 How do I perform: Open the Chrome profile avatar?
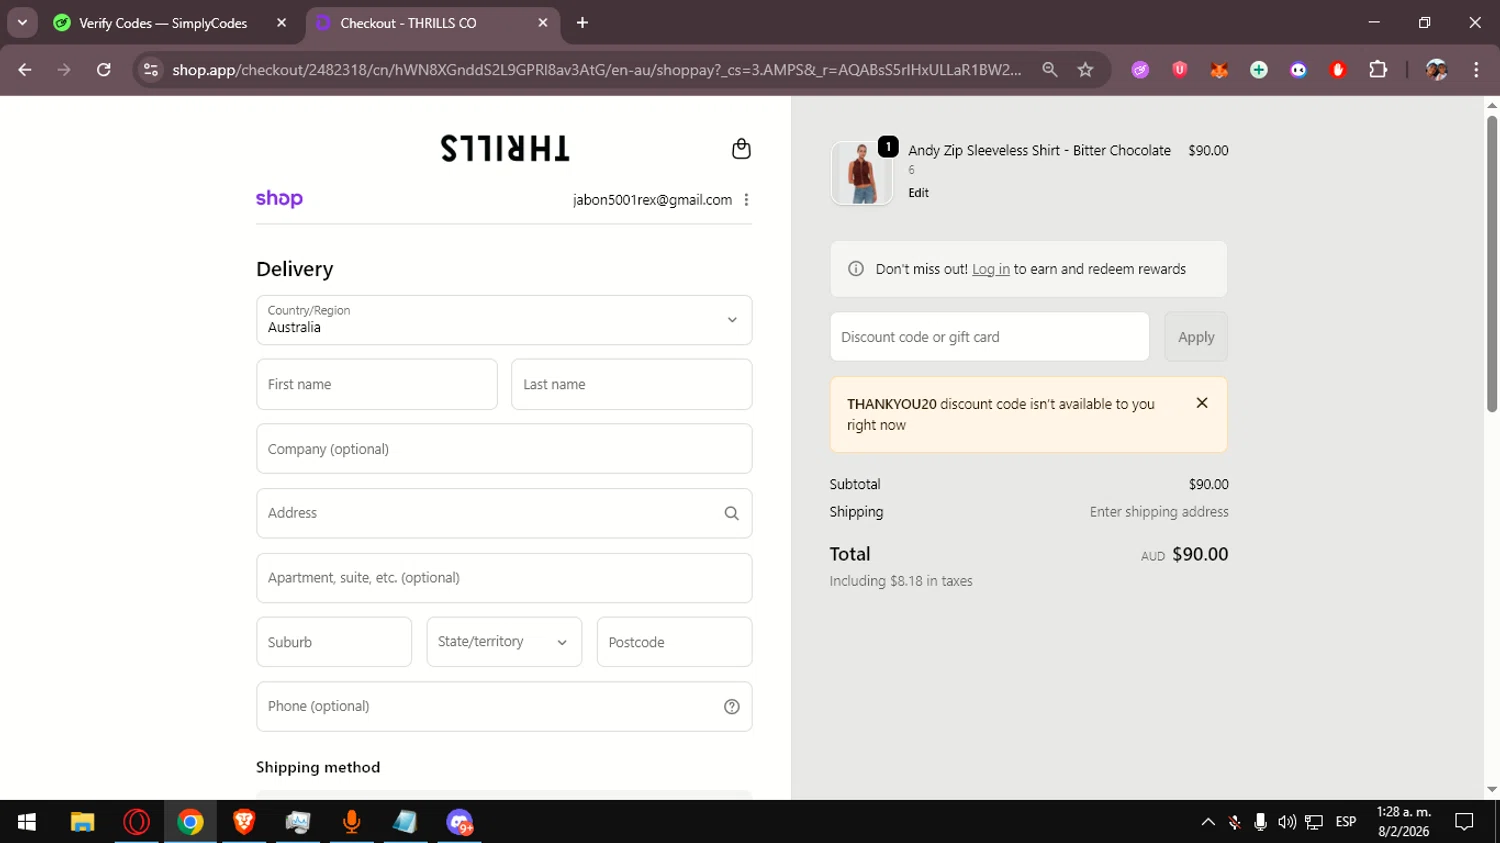click(x=1436, y=70)
